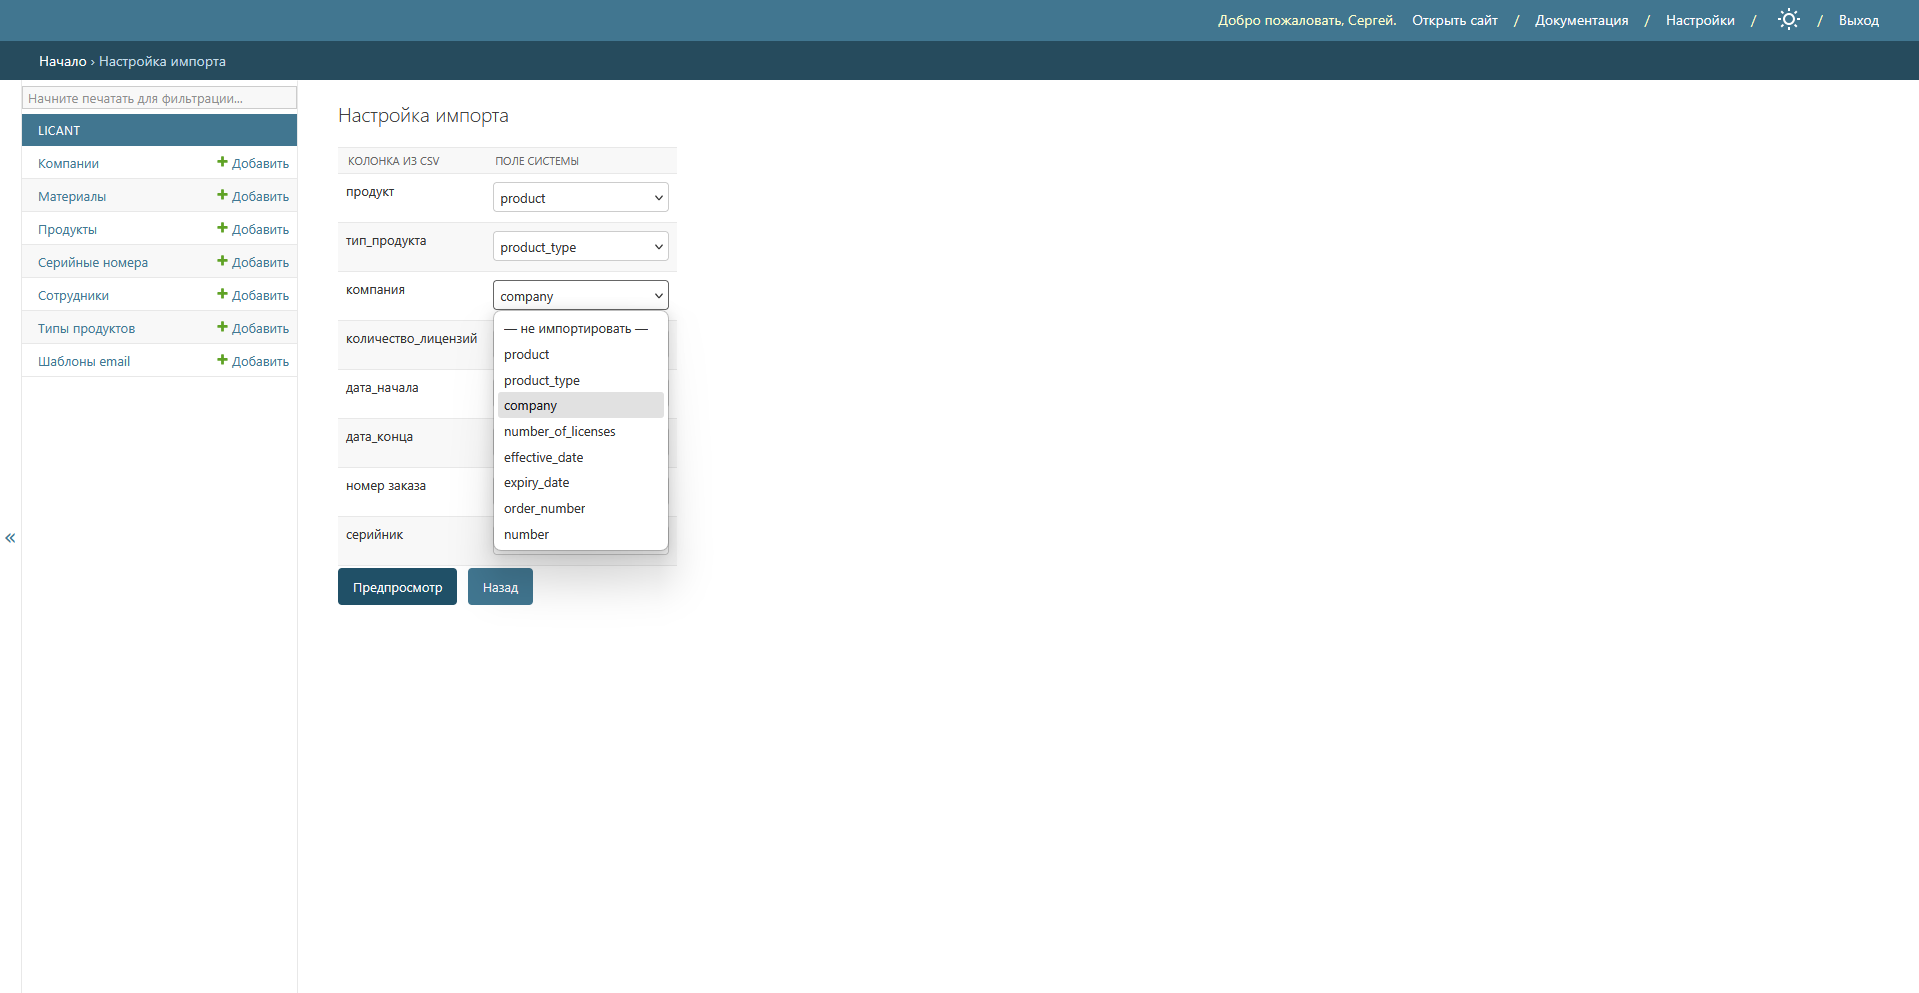Viewport: 1919px width, 993px height.
Task: Click the plus icon to add Компании
Action: (222, 163)
